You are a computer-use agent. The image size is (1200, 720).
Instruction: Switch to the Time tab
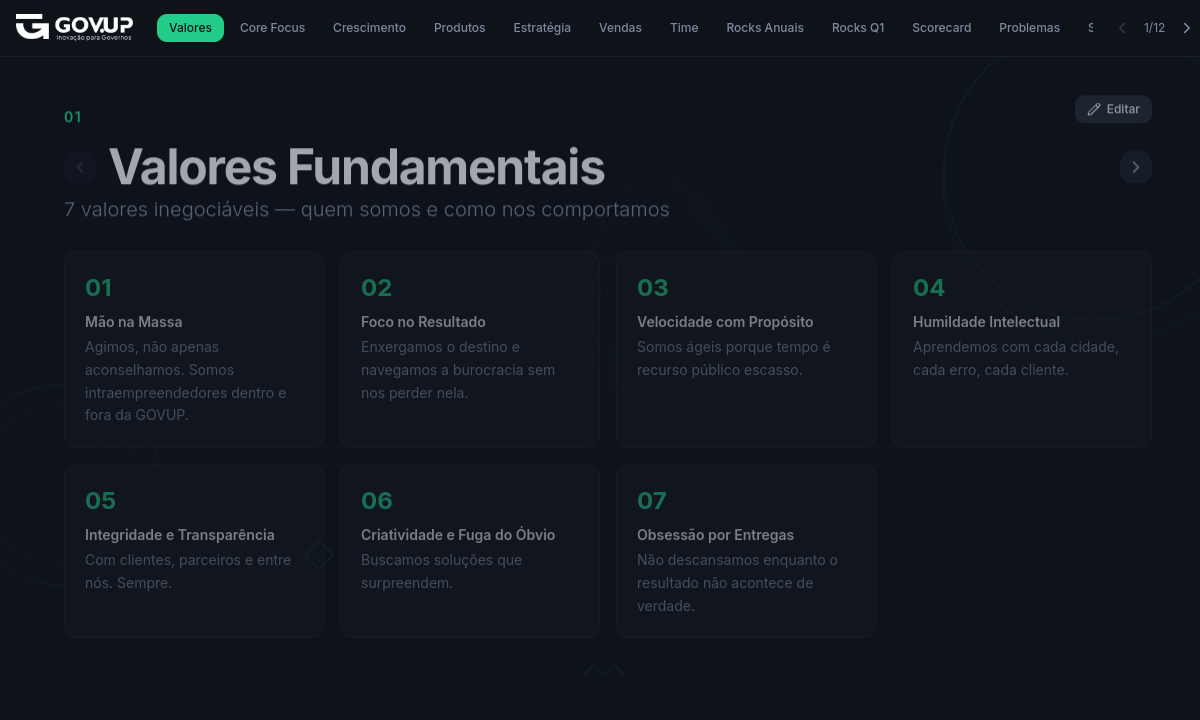(x=684, y=28)
